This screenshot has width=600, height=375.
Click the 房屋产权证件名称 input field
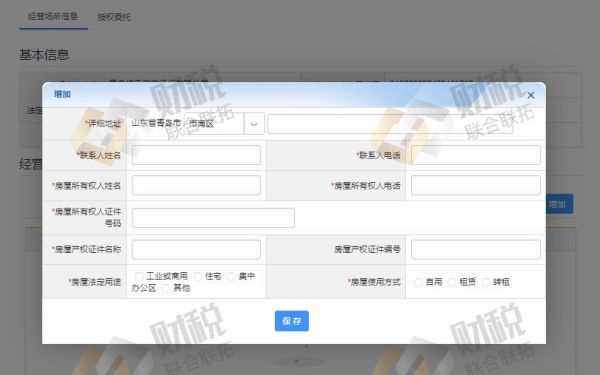point(196,249)
